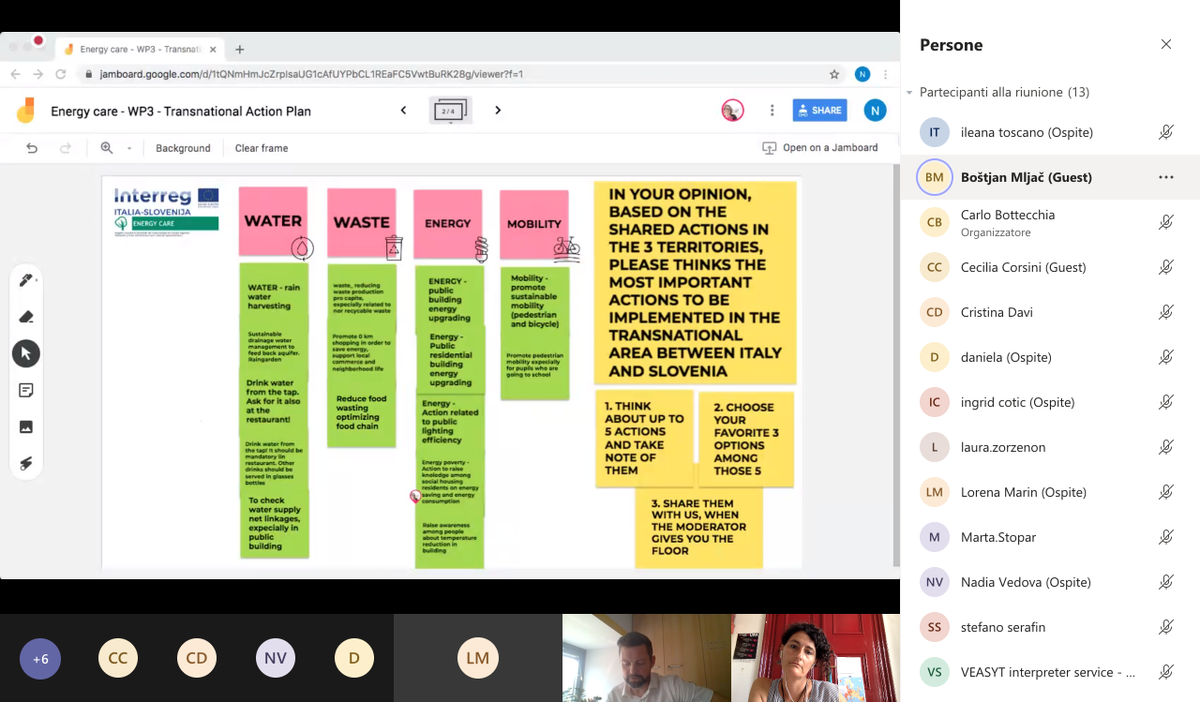The height and width of the screenshot is (702, 1200).
Task: Click muted mic icon for Marta.Stopar
Action: 1166,537
